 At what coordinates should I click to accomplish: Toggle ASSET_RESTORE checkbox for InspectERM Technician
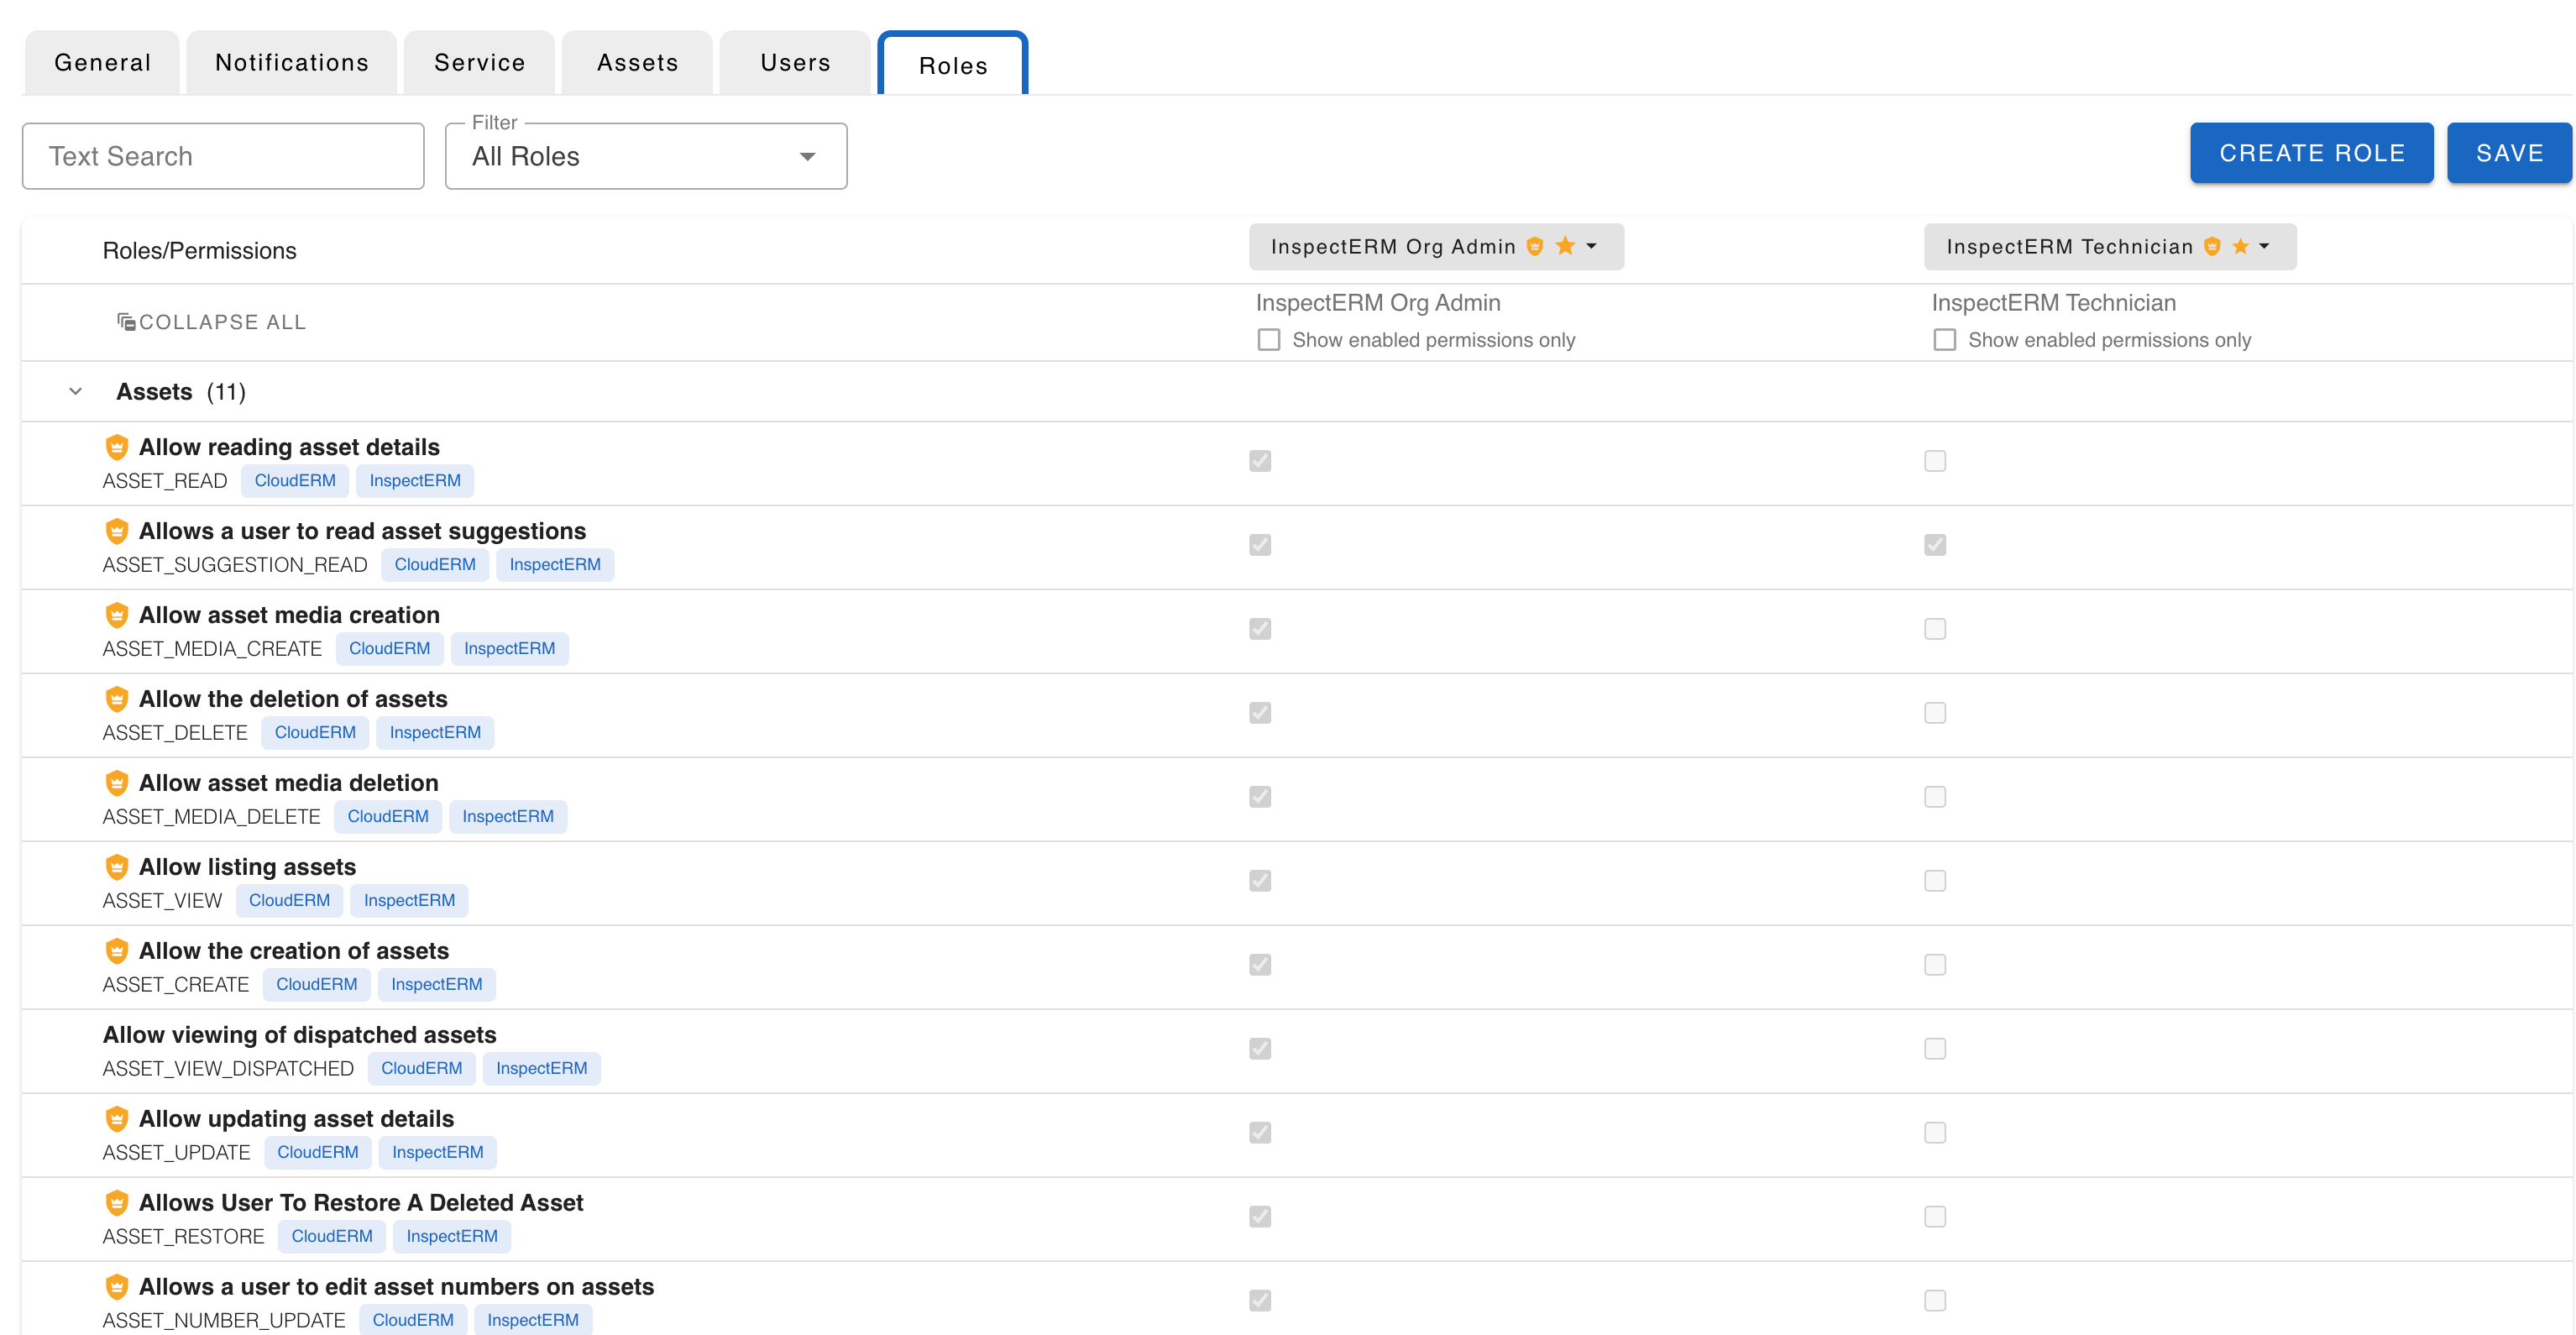coord(1935,1217)
